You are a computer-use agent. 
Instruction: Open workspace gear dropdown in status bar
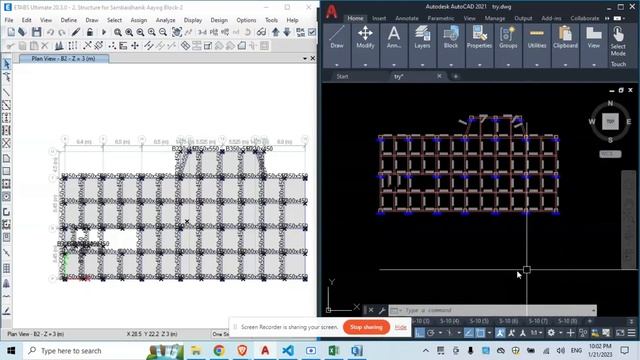pyautogui.click(x=560, y=333)
